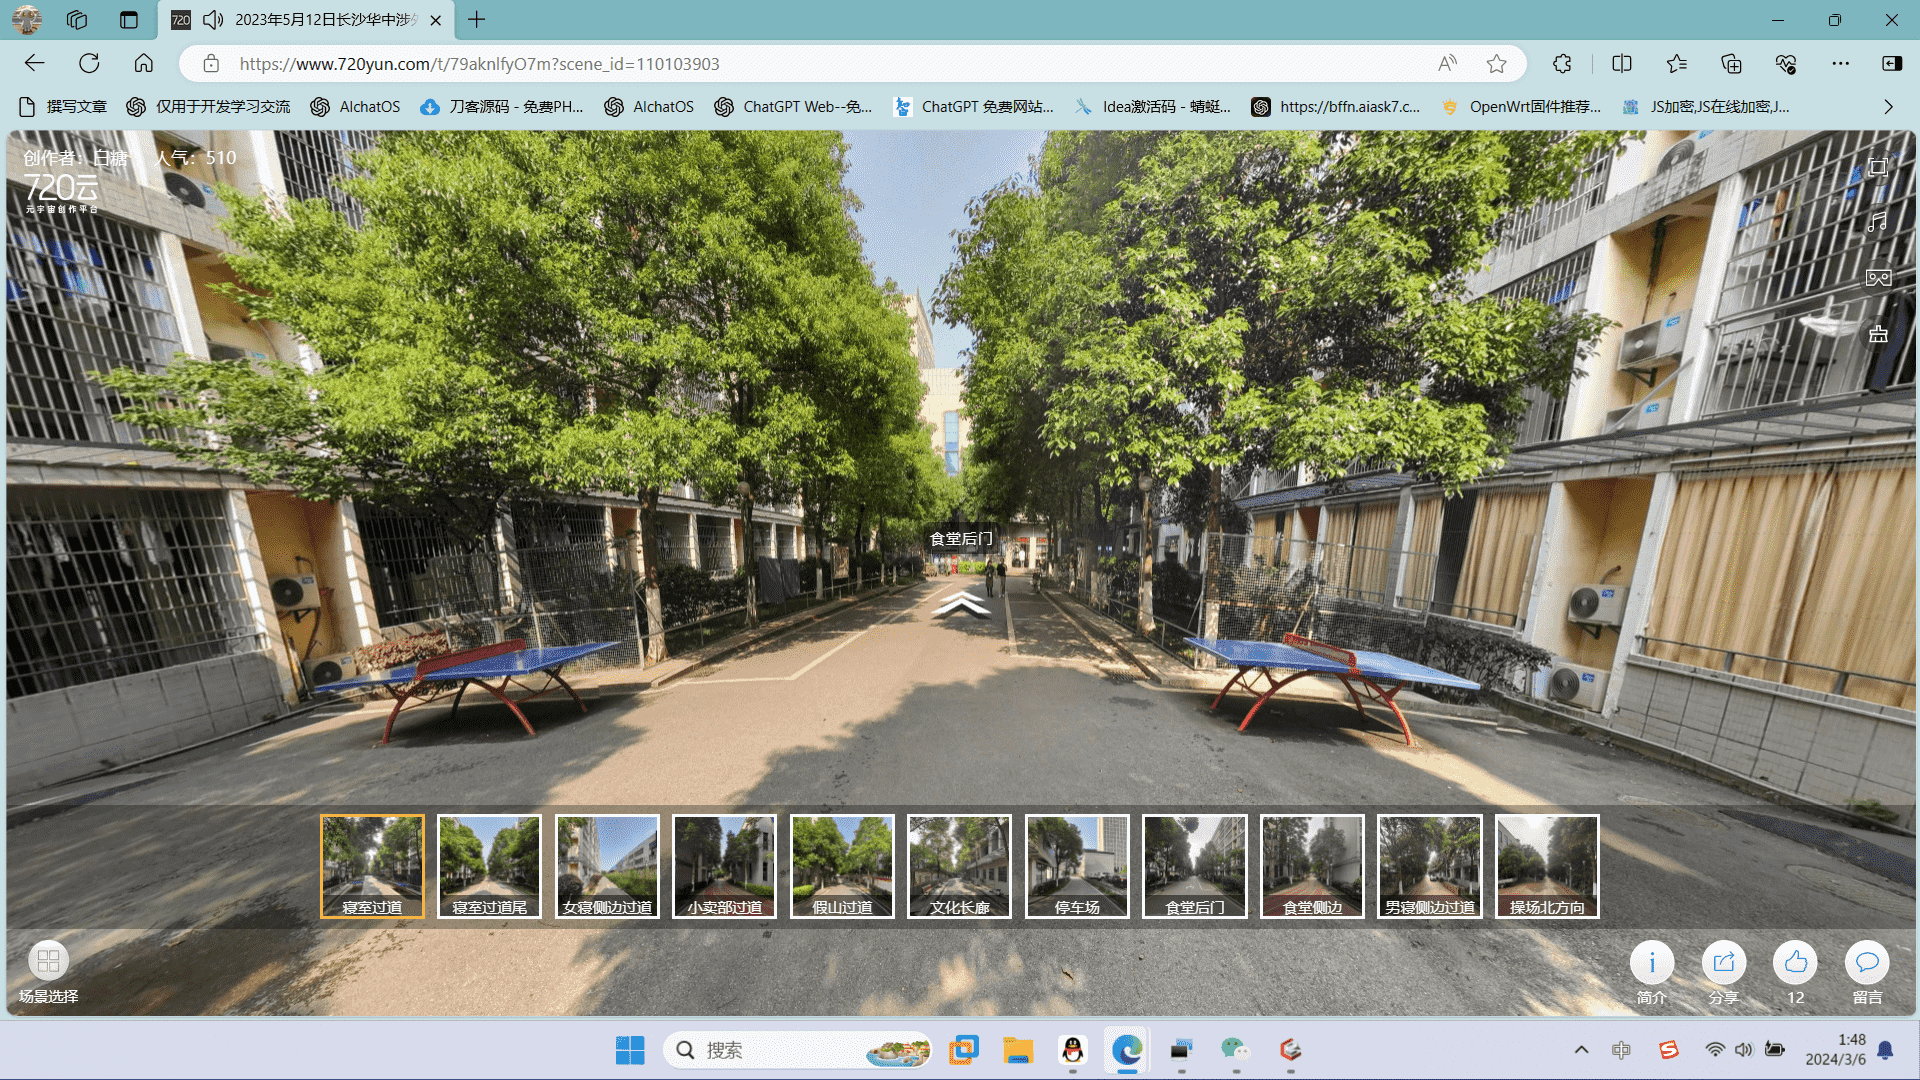This screenshot has width=1920, height=1080.
Task: Click the 720云 logo
Action: coord(61,191)
